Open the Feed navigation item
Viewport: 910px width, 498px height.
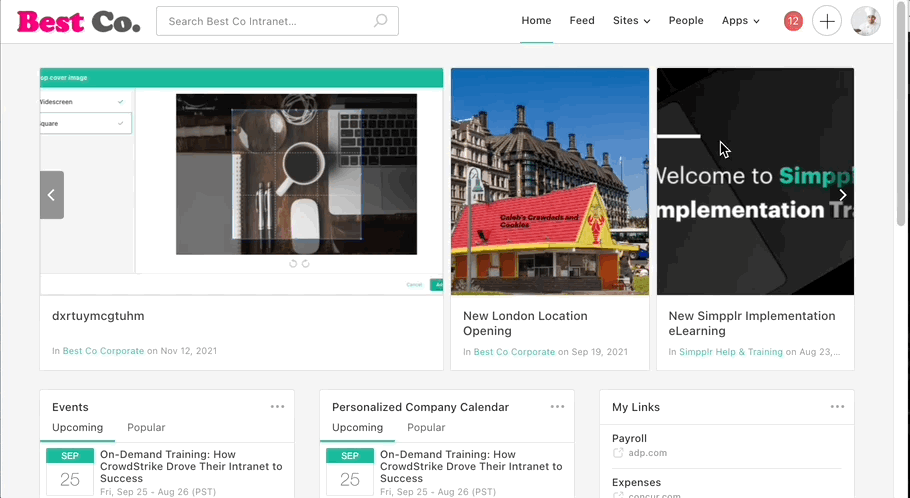click(582, 21)
